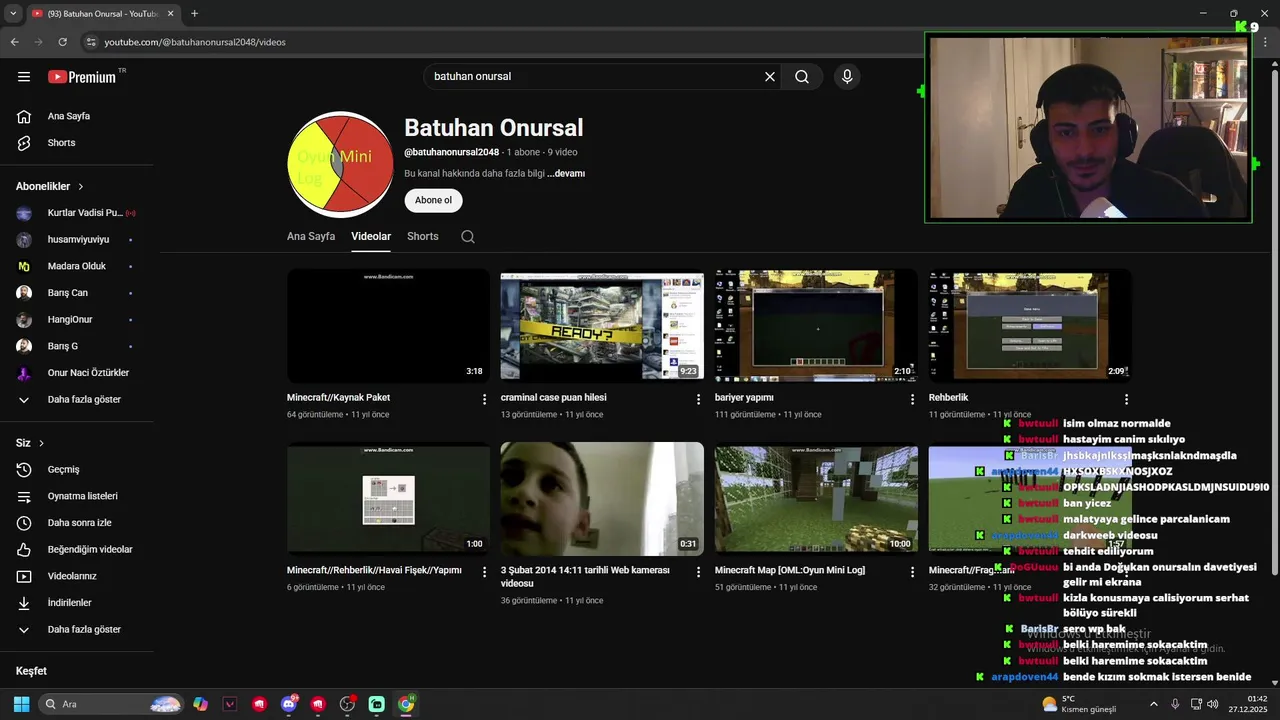
Task: Click the Windows taskbar Ara search box
Action: coord(111,704)
